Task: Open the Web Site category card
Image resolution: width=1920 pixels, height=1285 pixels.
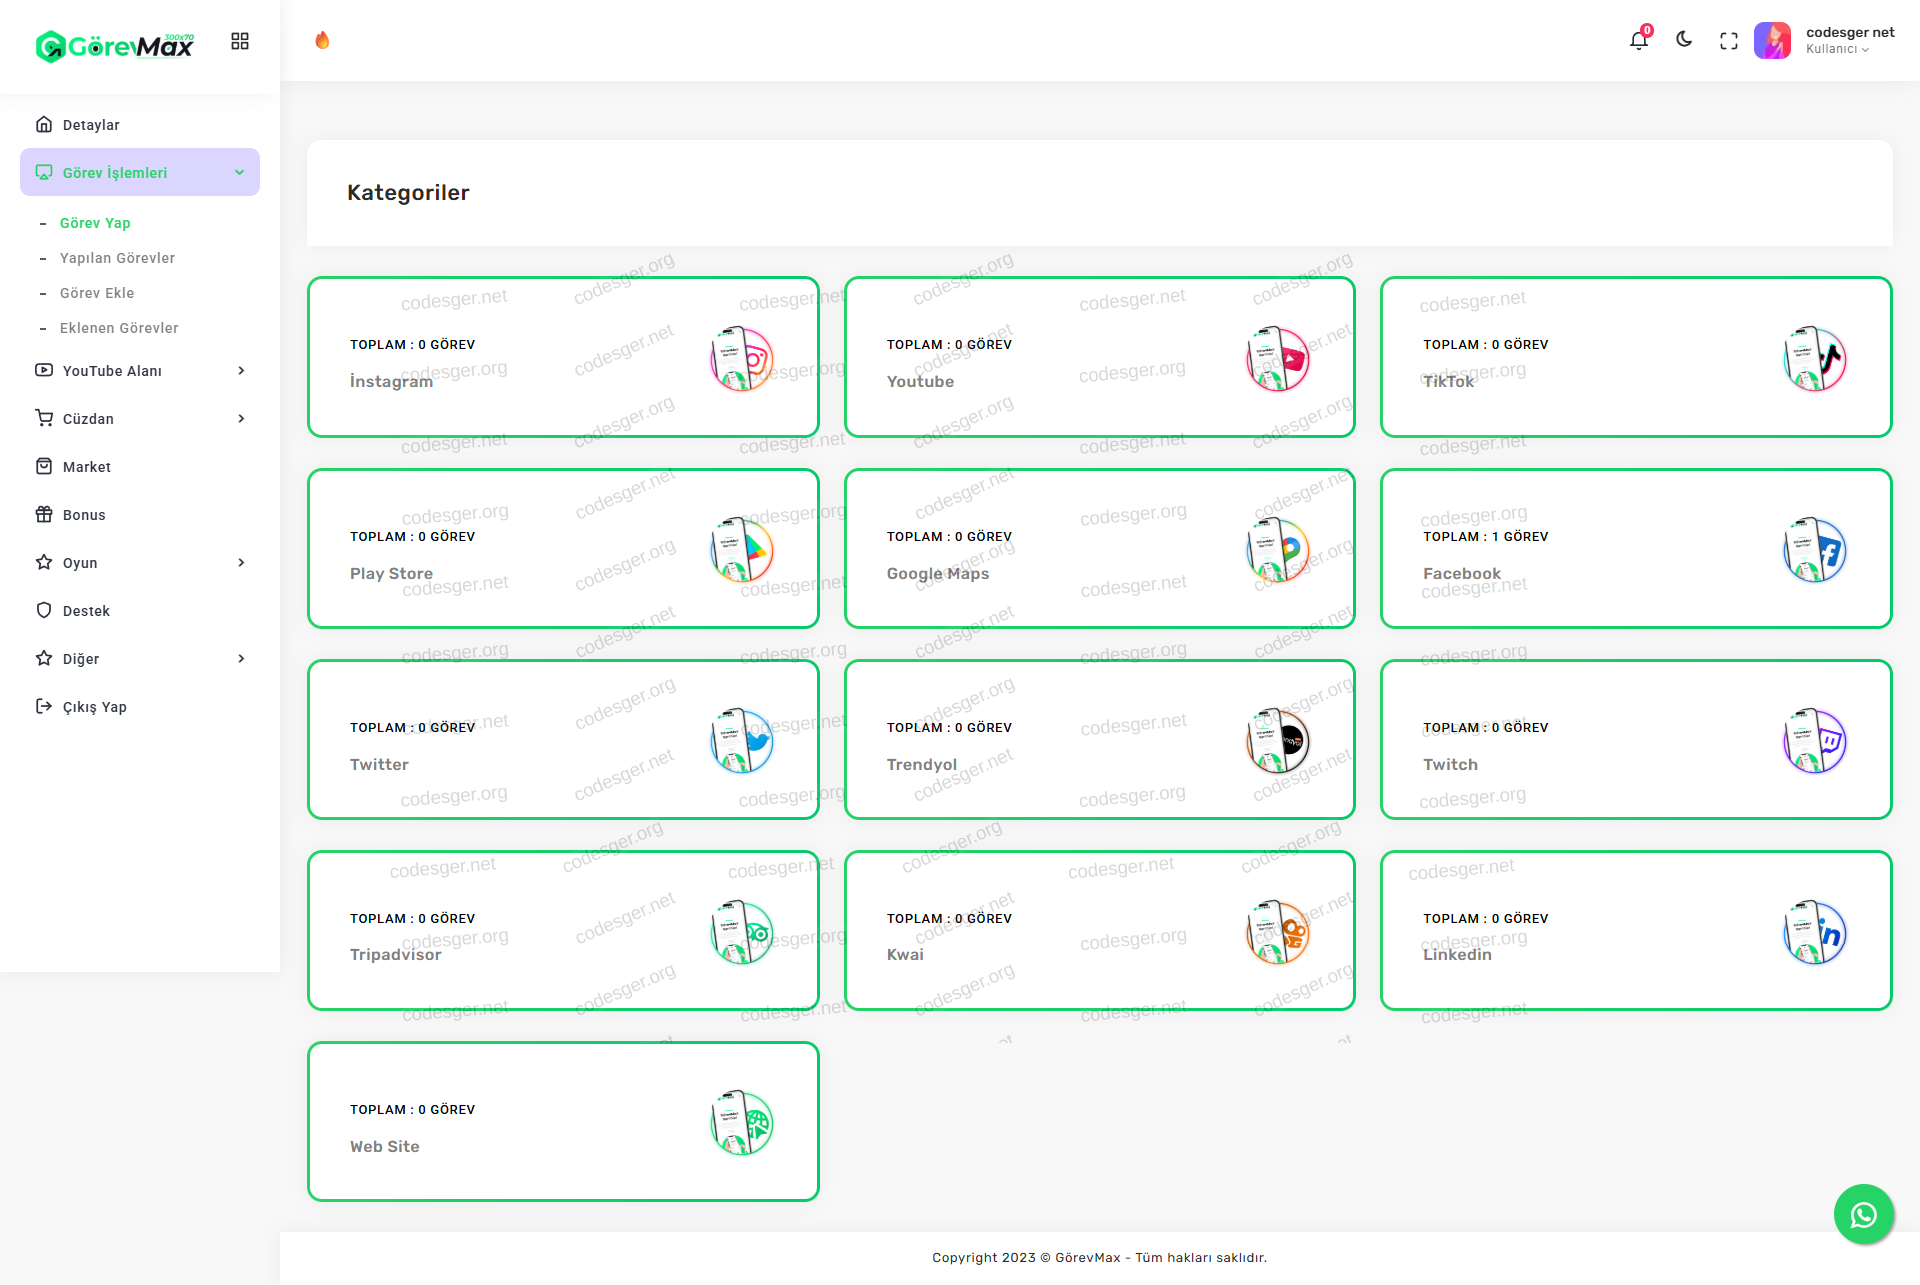Action: point(563,1121)
